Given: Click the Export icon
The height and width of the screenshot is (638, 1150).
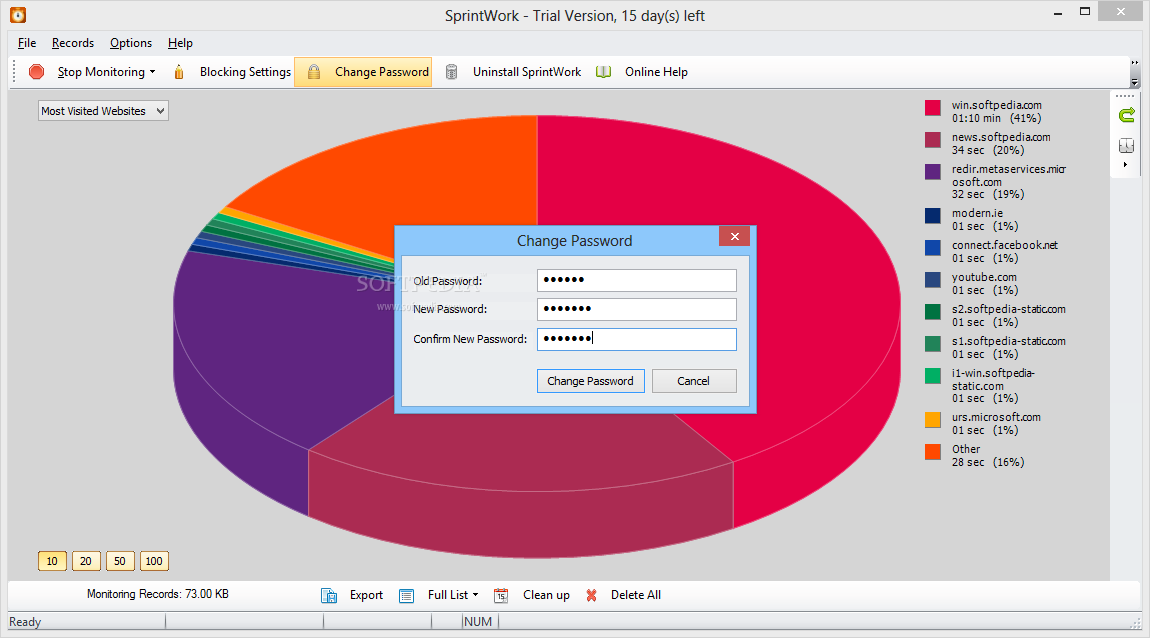Looking at the screenshot, I should click(329, 595).
